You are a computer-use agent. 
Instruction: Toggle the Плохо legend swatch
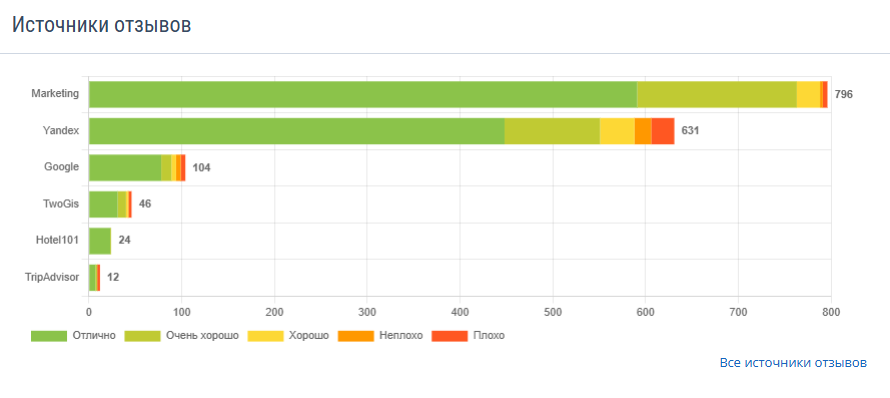(x=450, y=336)
